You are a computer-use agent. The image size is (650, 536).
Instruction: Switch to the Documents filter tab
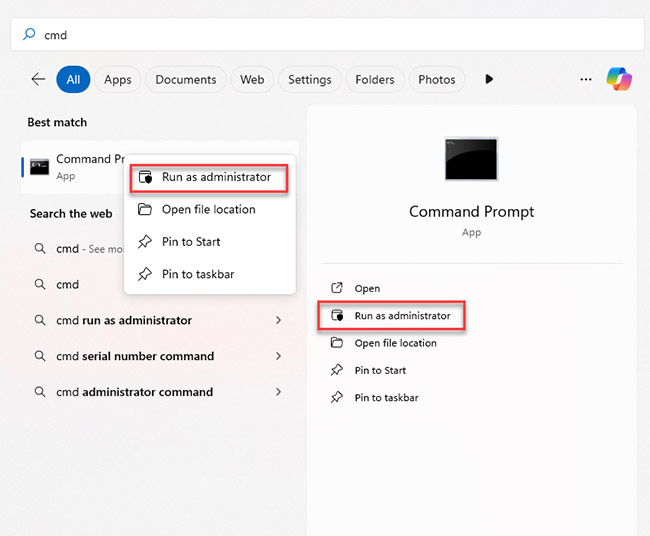pos(186,79)
